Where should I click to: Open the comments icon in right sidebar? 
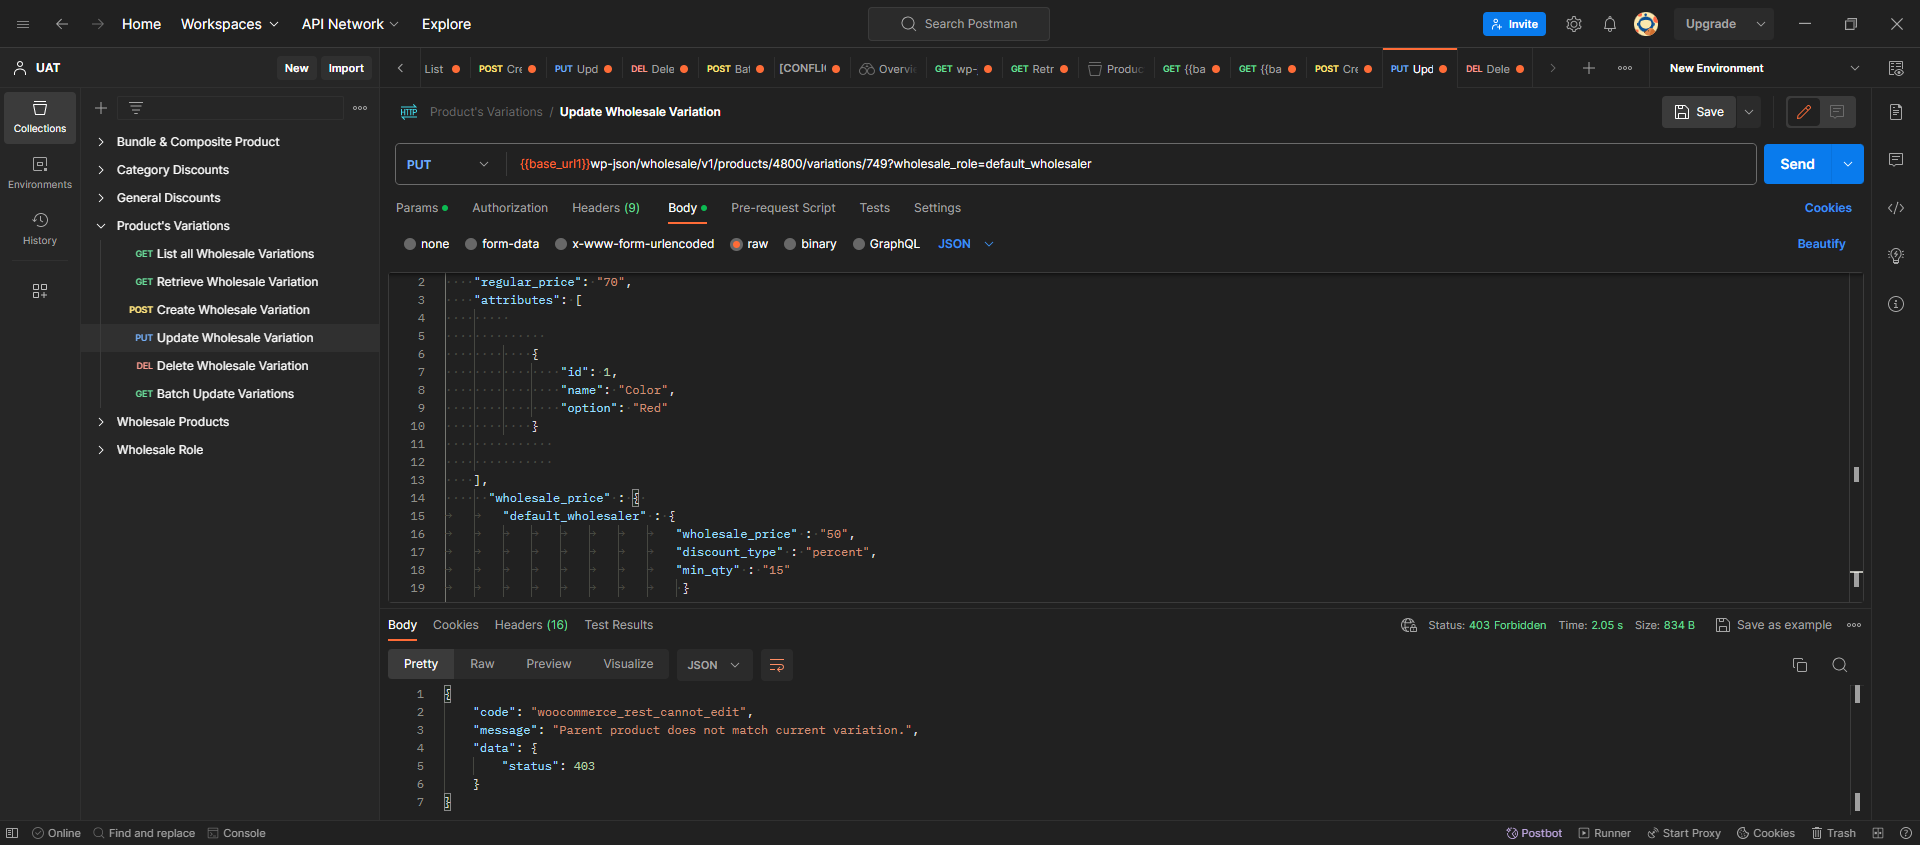point(1896,160)
